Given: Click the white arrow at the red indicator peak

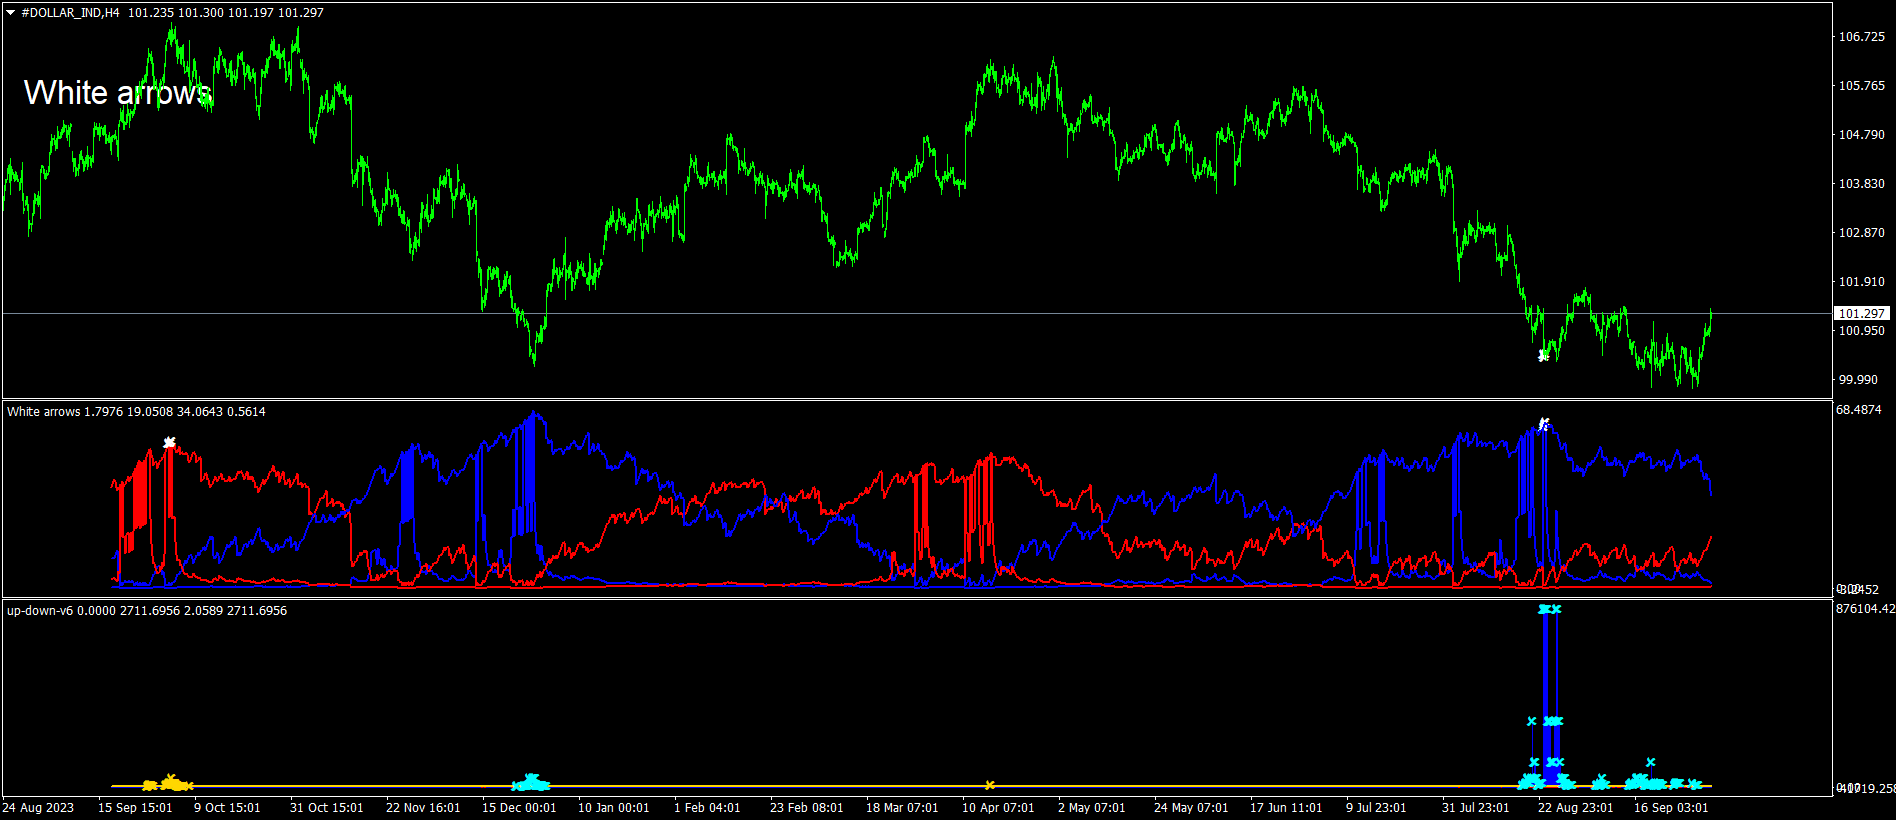Looking at the screenshot, I should click(169, 442).
